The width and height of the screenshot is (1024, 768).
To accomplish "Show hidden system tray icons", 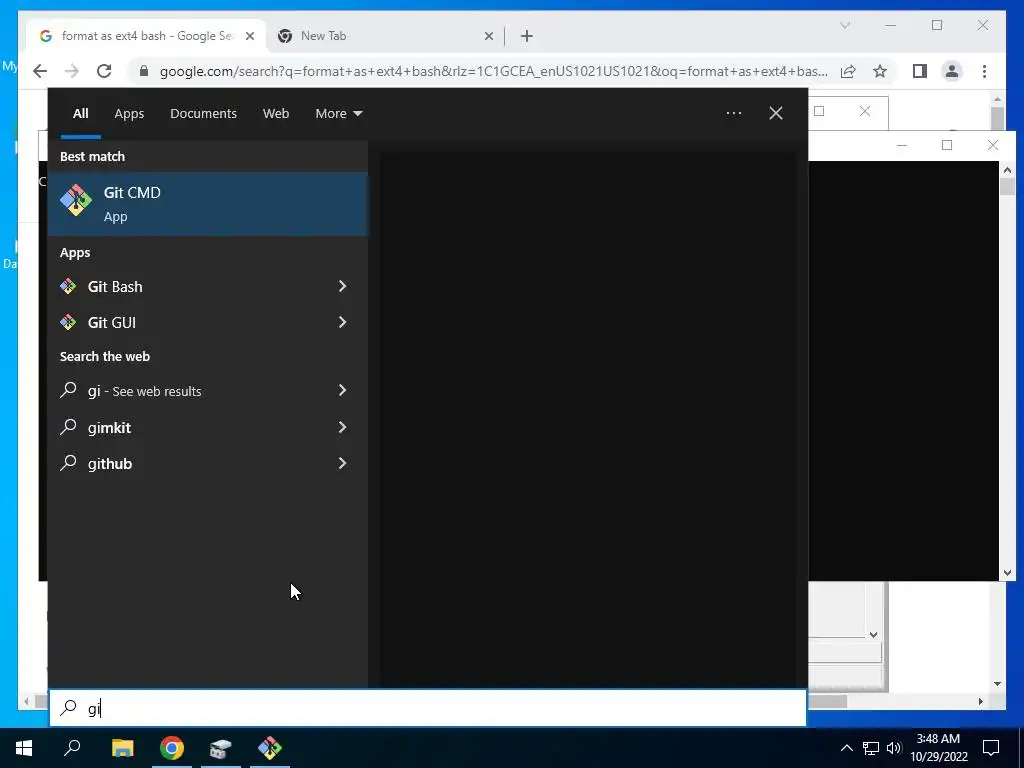I will click(x=846, y=748).
